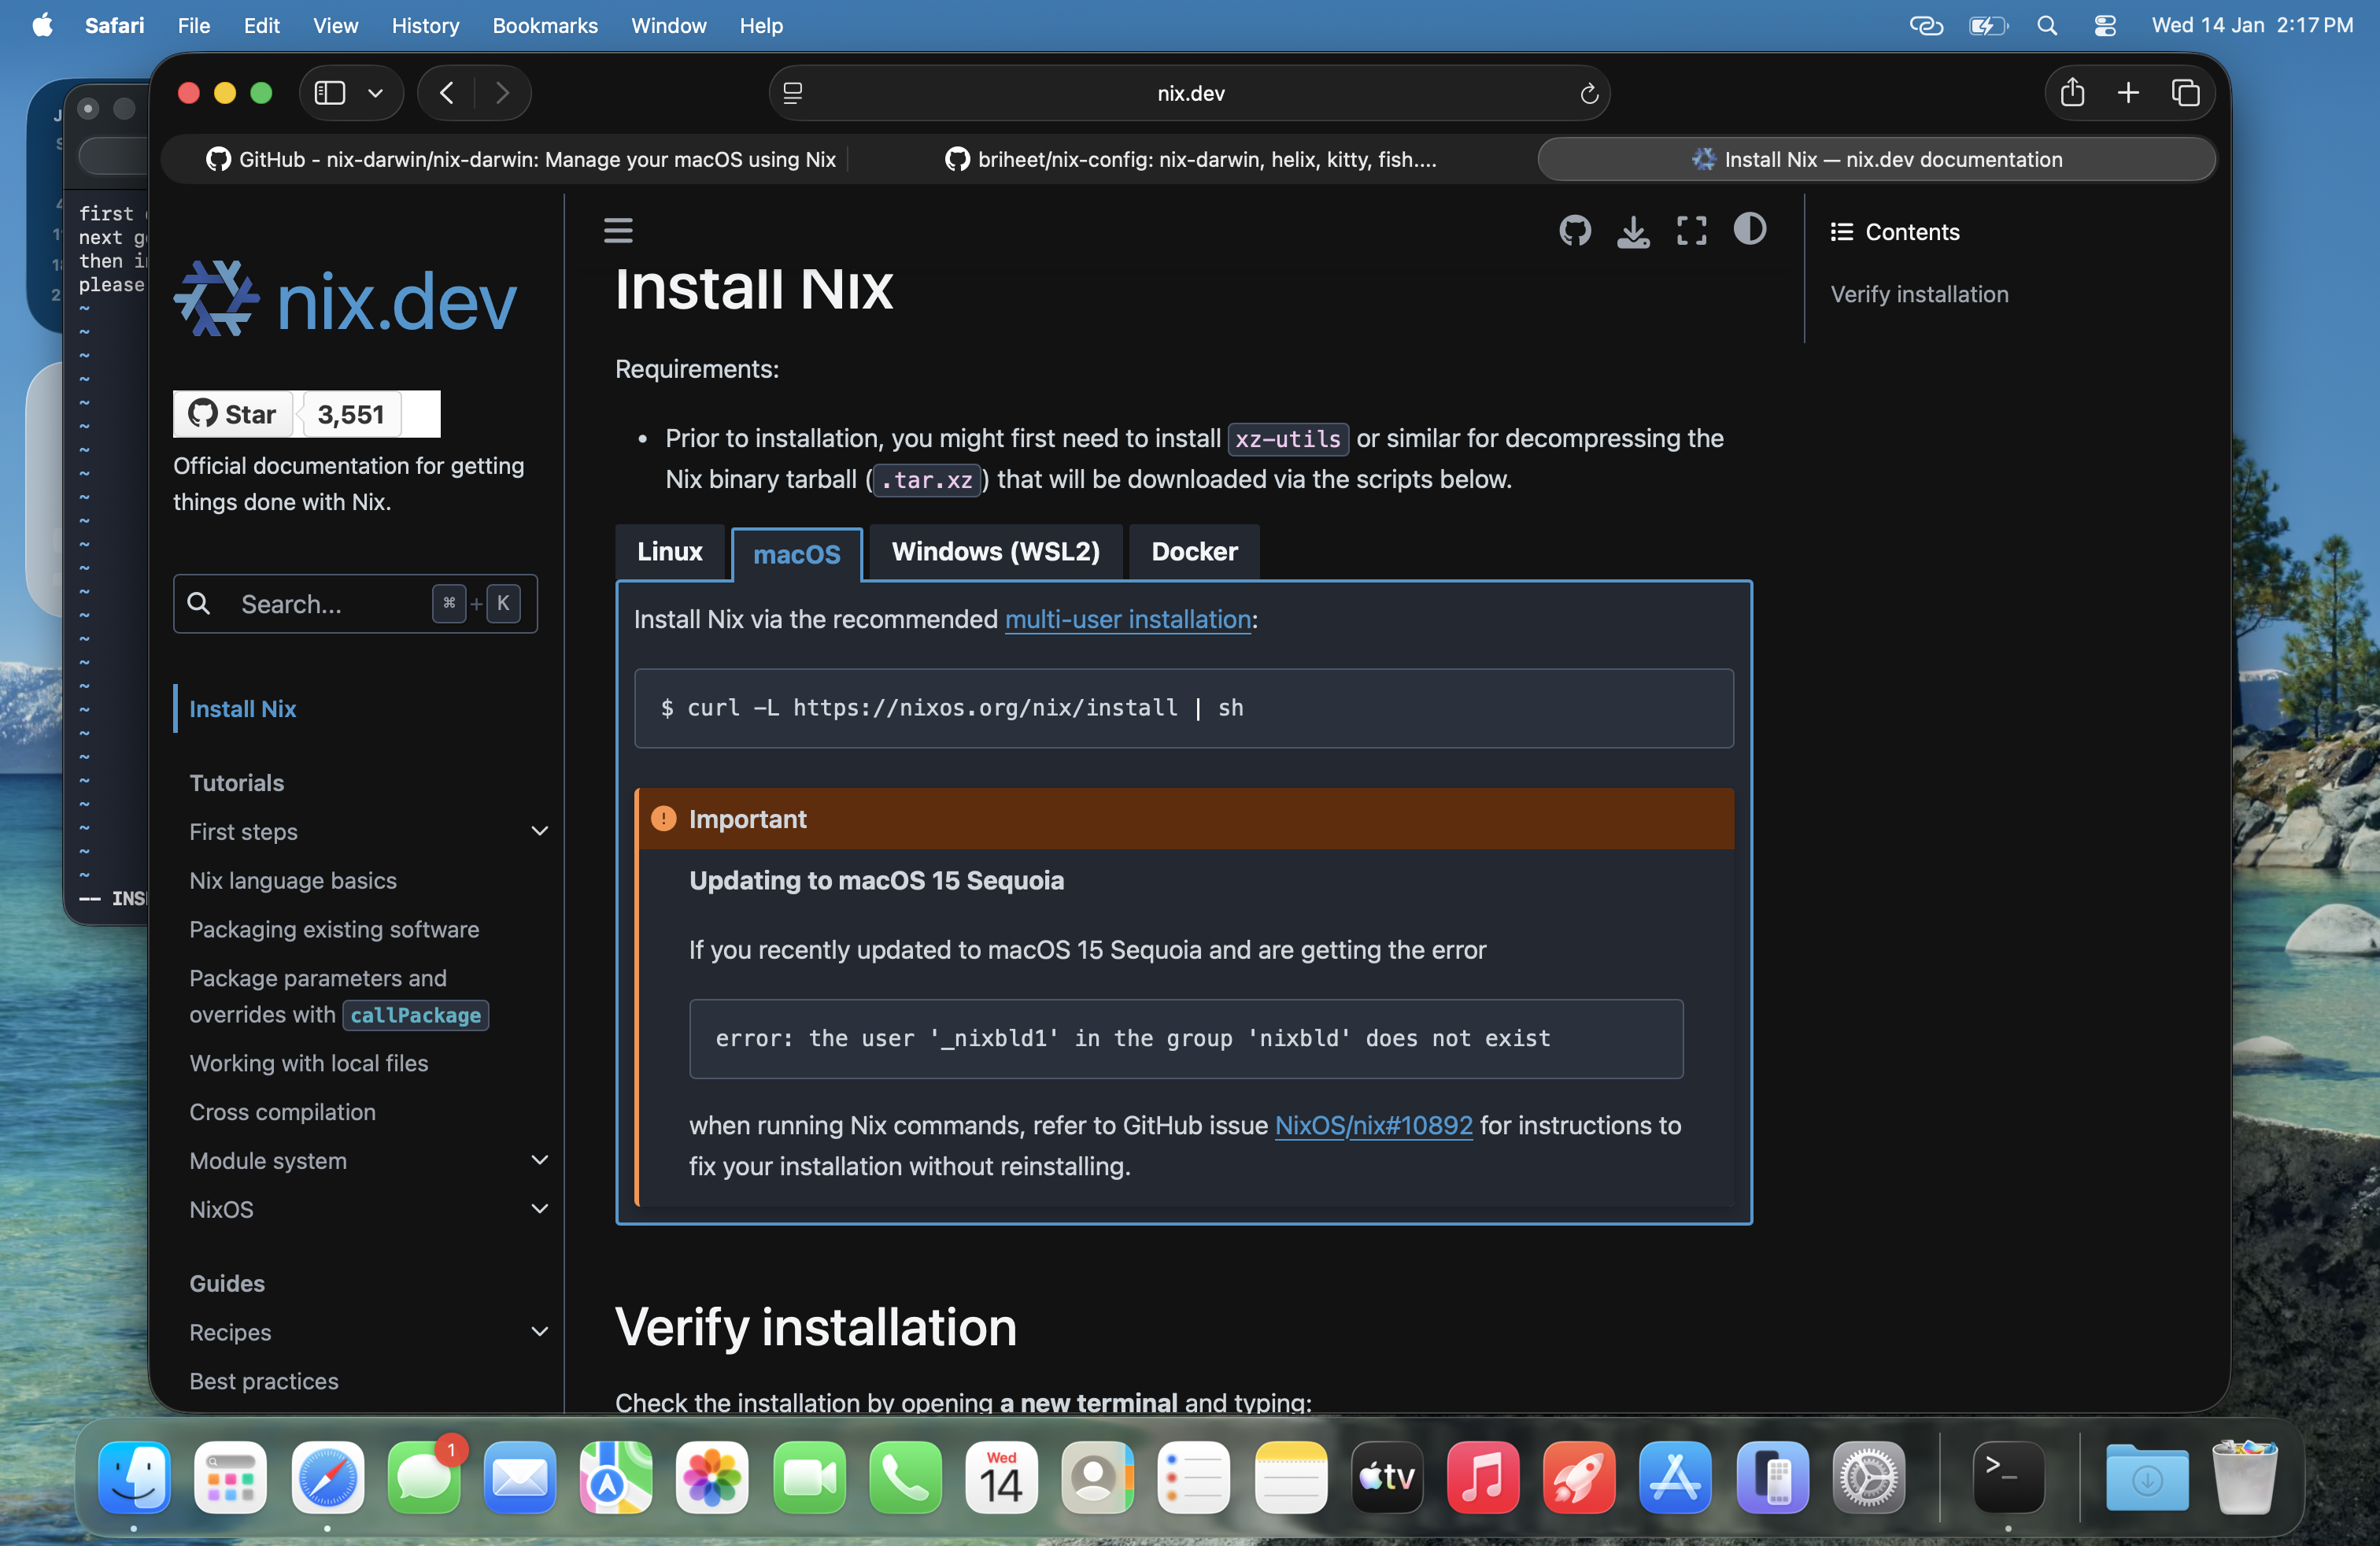Show the tab overview in Safari
Screen dimensions: 2380x1546
point(2186,92)
